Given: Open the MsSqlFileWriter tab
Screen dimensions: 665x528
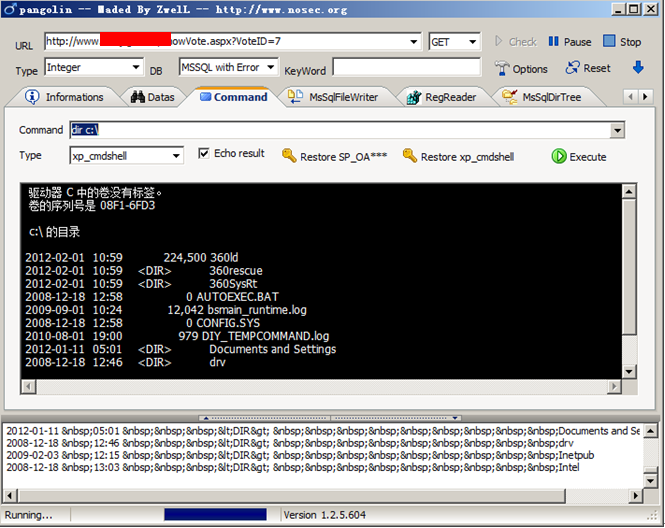Looking at the screenshot, I should 334,97.
